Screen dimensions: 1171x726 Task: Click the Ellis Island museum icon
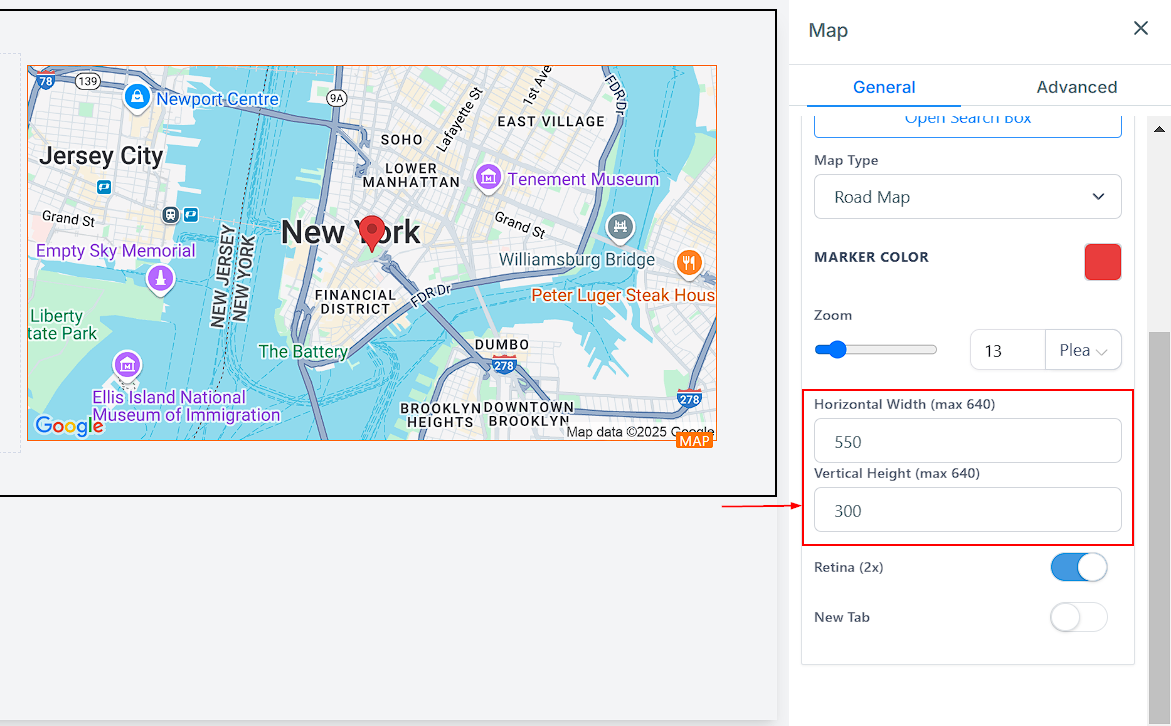click(126, 364)
